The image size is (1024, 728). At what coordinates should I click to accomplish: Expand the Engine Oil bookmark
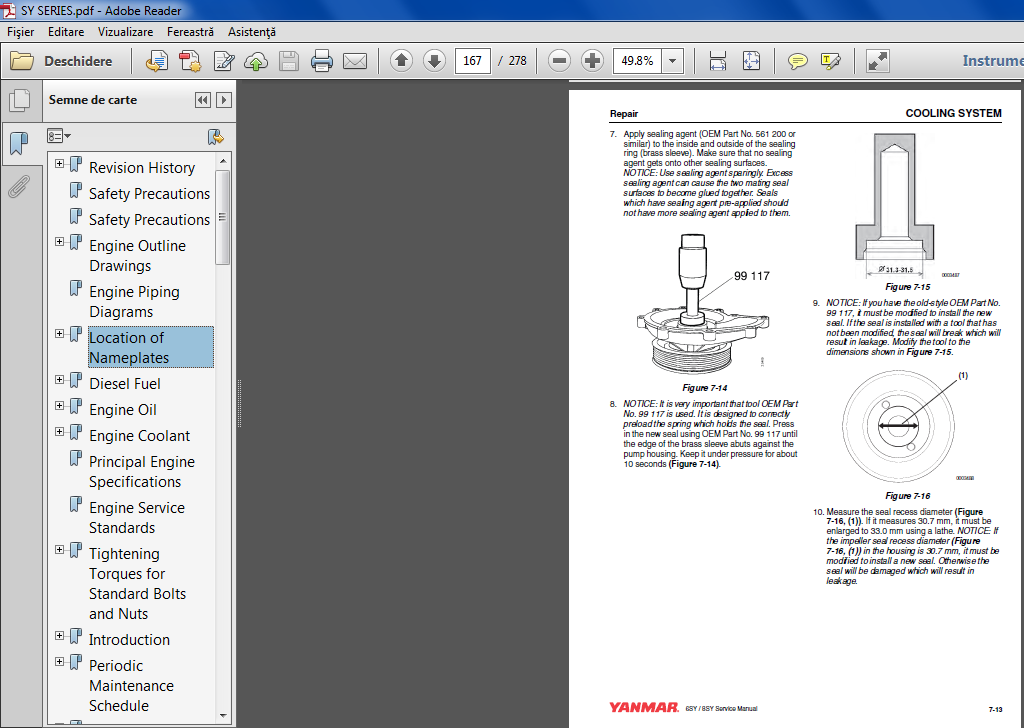pyautogui.click(x=59, y=405)
